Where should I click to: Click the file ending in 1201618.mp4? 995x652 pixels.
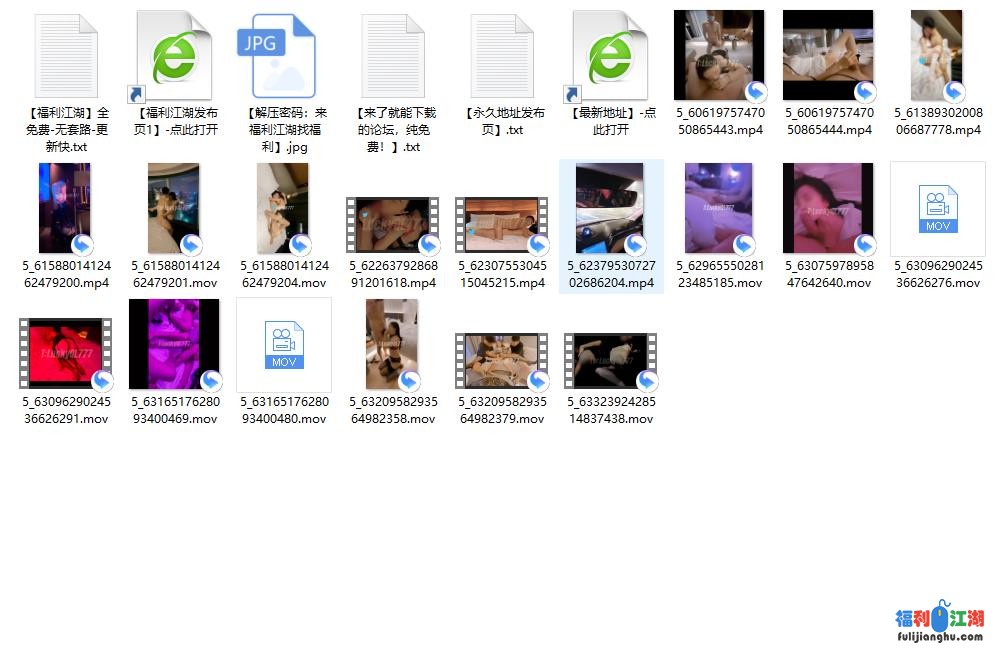click(x=392, y=225)
